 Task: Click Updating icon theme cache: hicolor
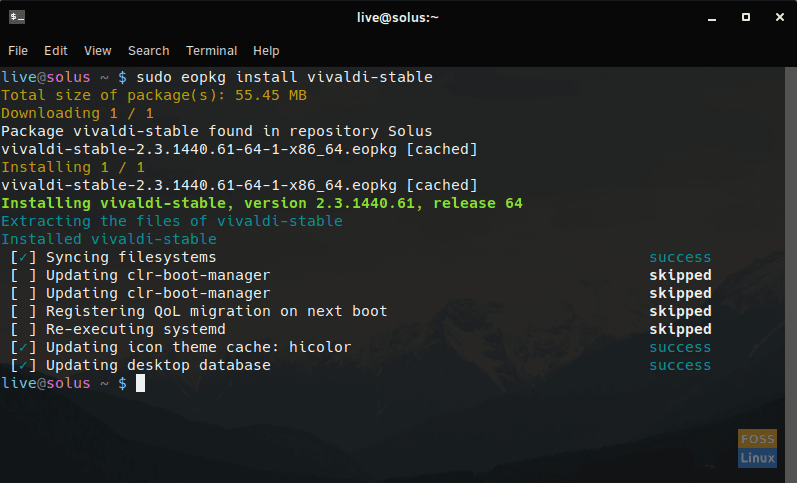[x=198, y=347]
